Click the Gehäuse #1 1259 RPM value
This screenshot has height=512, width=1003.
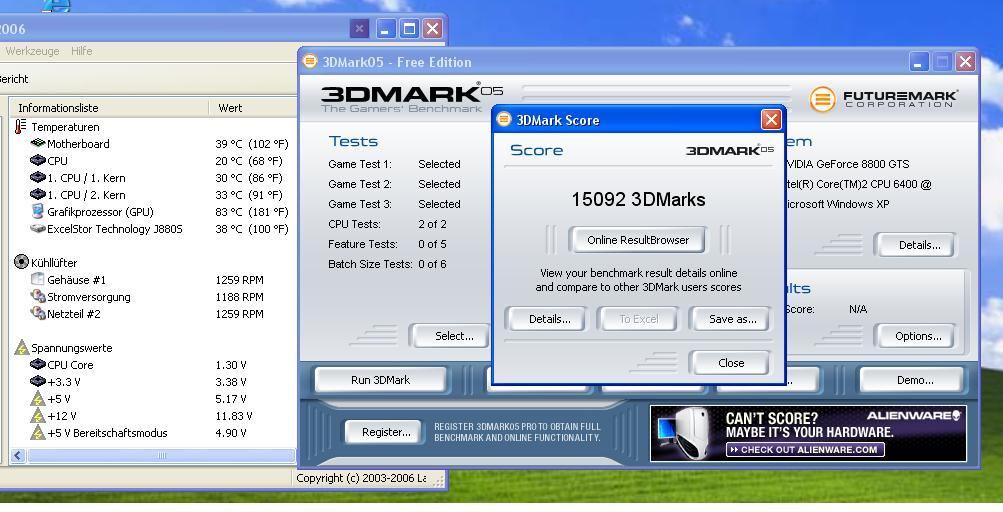pyautogui.click(x=239, y=280)
